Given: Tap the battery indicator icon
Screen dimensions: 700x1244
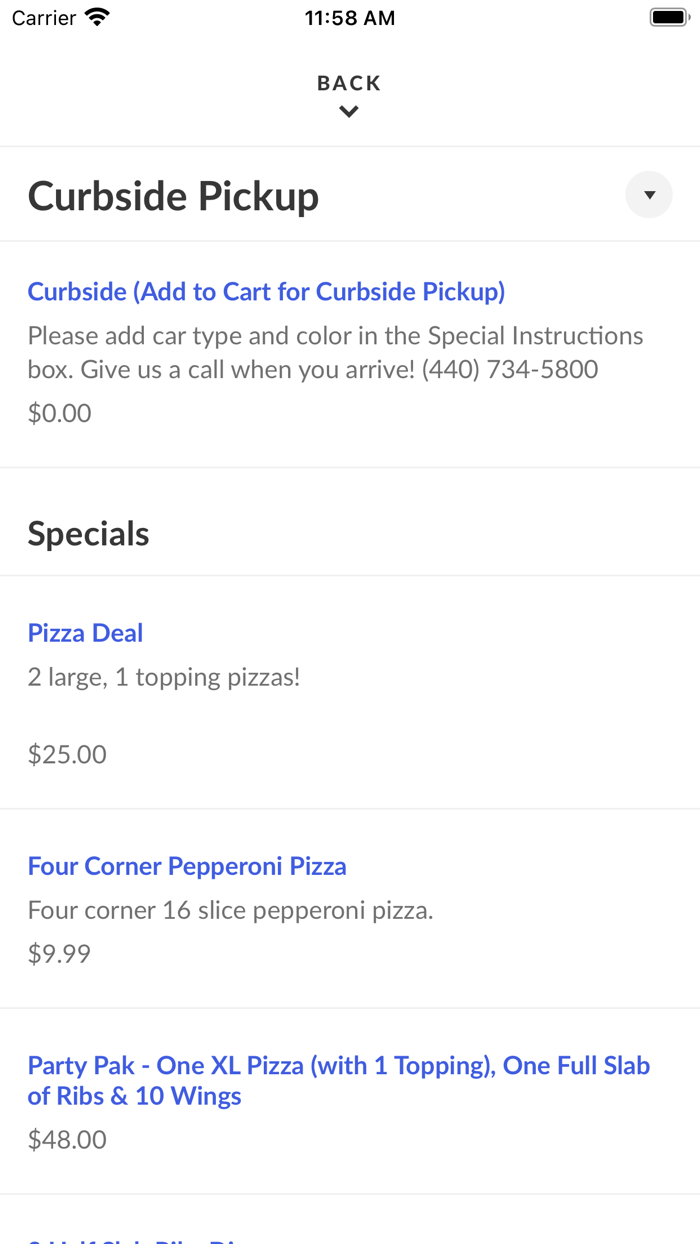Looking at the screenshot, I should (x=669, y=16).
